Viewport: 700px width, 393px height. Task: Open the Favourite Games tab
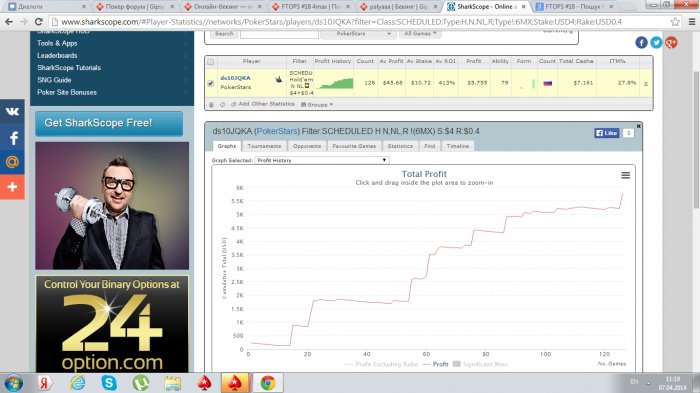click(x=354, y=146)
